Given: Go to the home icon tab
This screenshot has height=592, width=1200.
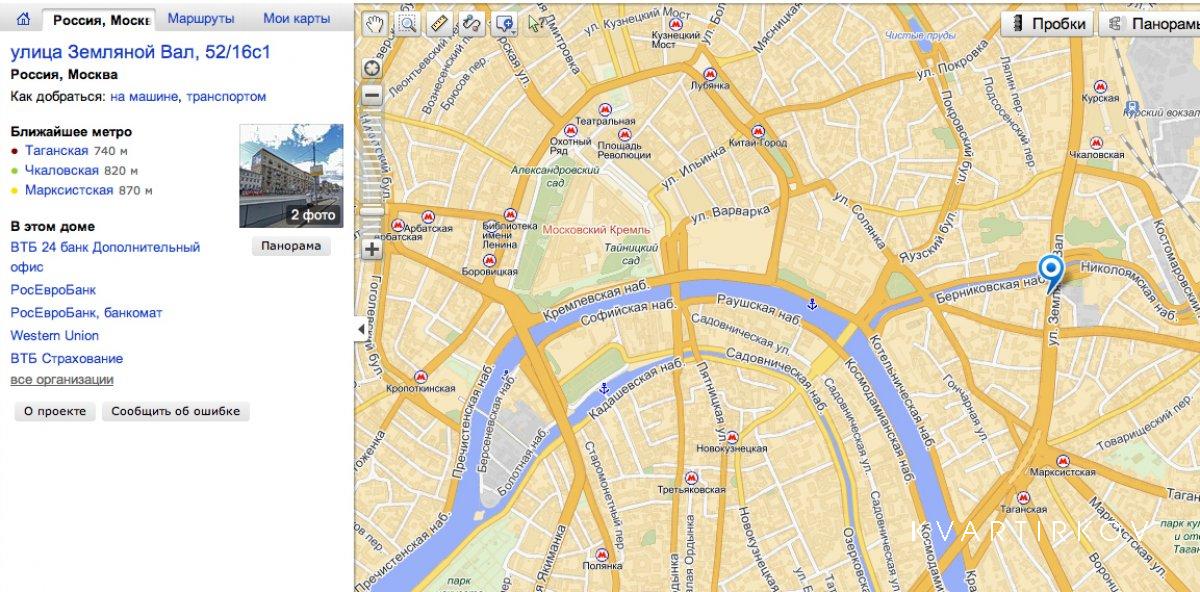Looking at the screenshot, I should pos(23,19).
